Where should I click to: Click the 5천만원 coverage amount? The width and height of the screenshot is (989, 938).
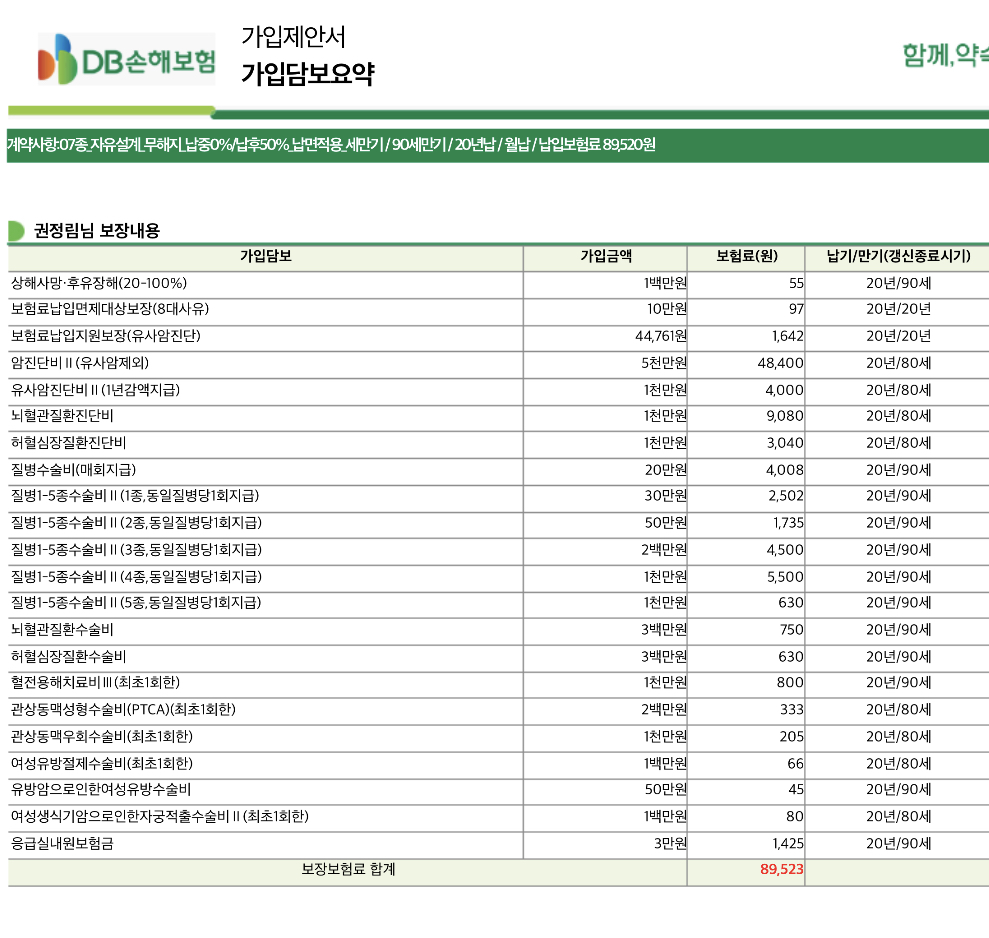pos(664,363)
